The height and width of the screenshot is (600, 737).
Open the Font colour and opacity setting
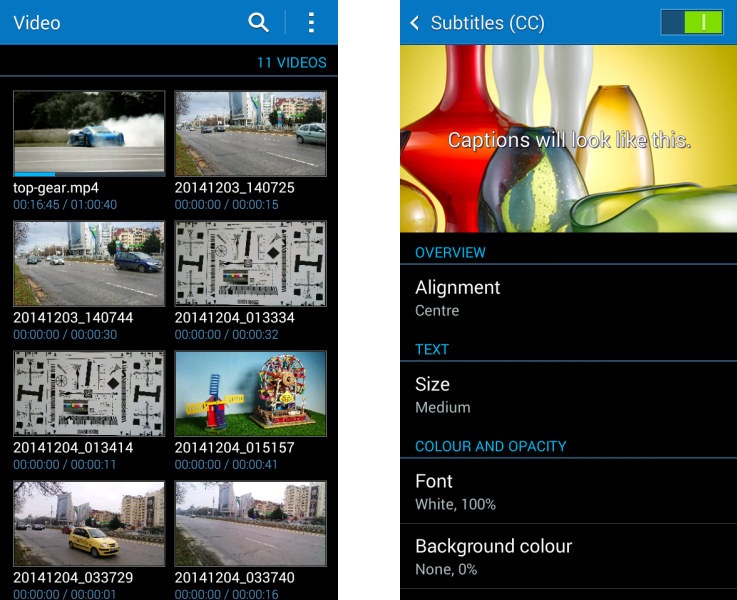point(568,491)
